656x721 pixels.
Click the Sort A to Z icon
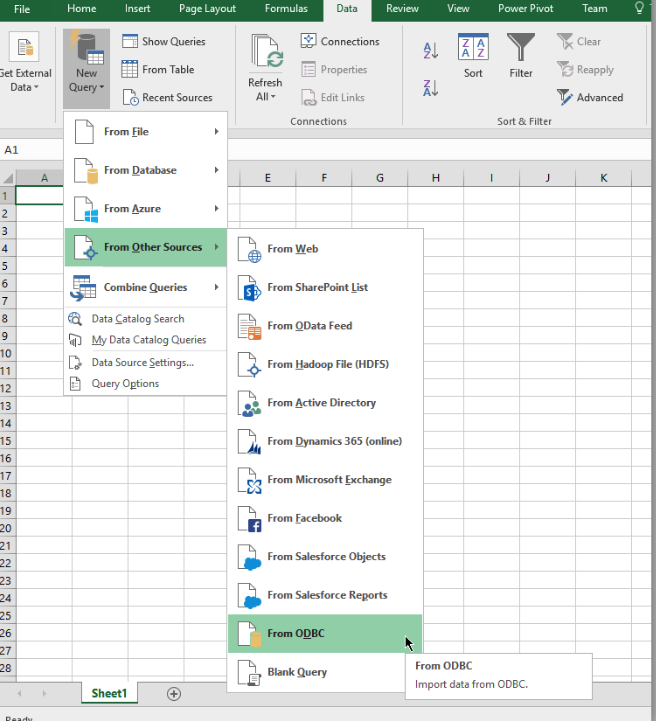click(x=431, y=51)
